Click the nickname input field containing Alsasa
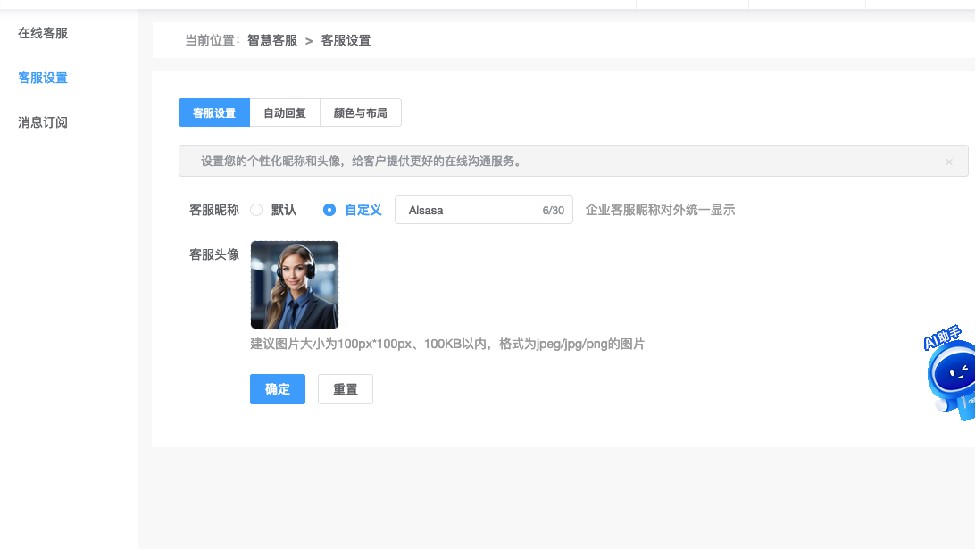This screenshot has height=550, width=976. click(484, 210)
